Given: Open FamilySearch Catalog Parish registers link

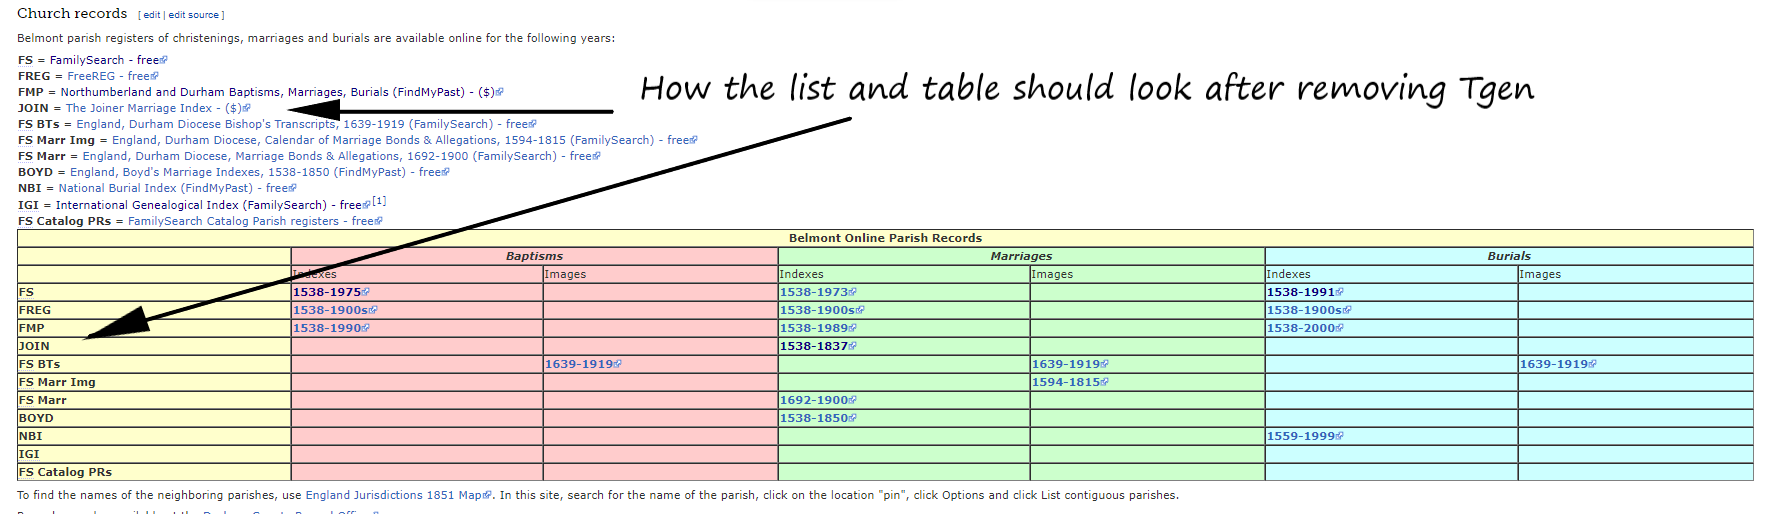Looking at the screenshot, I should click(x=233, y=221).
